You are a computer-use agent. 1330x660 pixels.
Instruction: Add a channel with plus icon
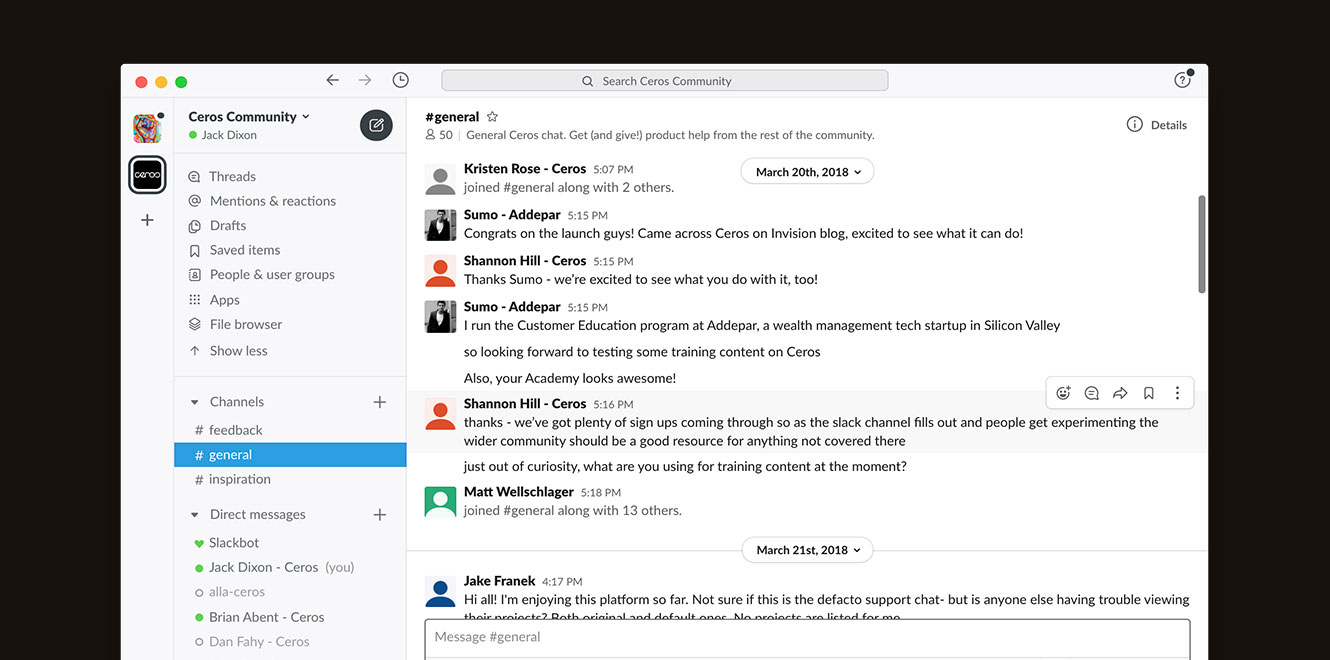(380, 402)
